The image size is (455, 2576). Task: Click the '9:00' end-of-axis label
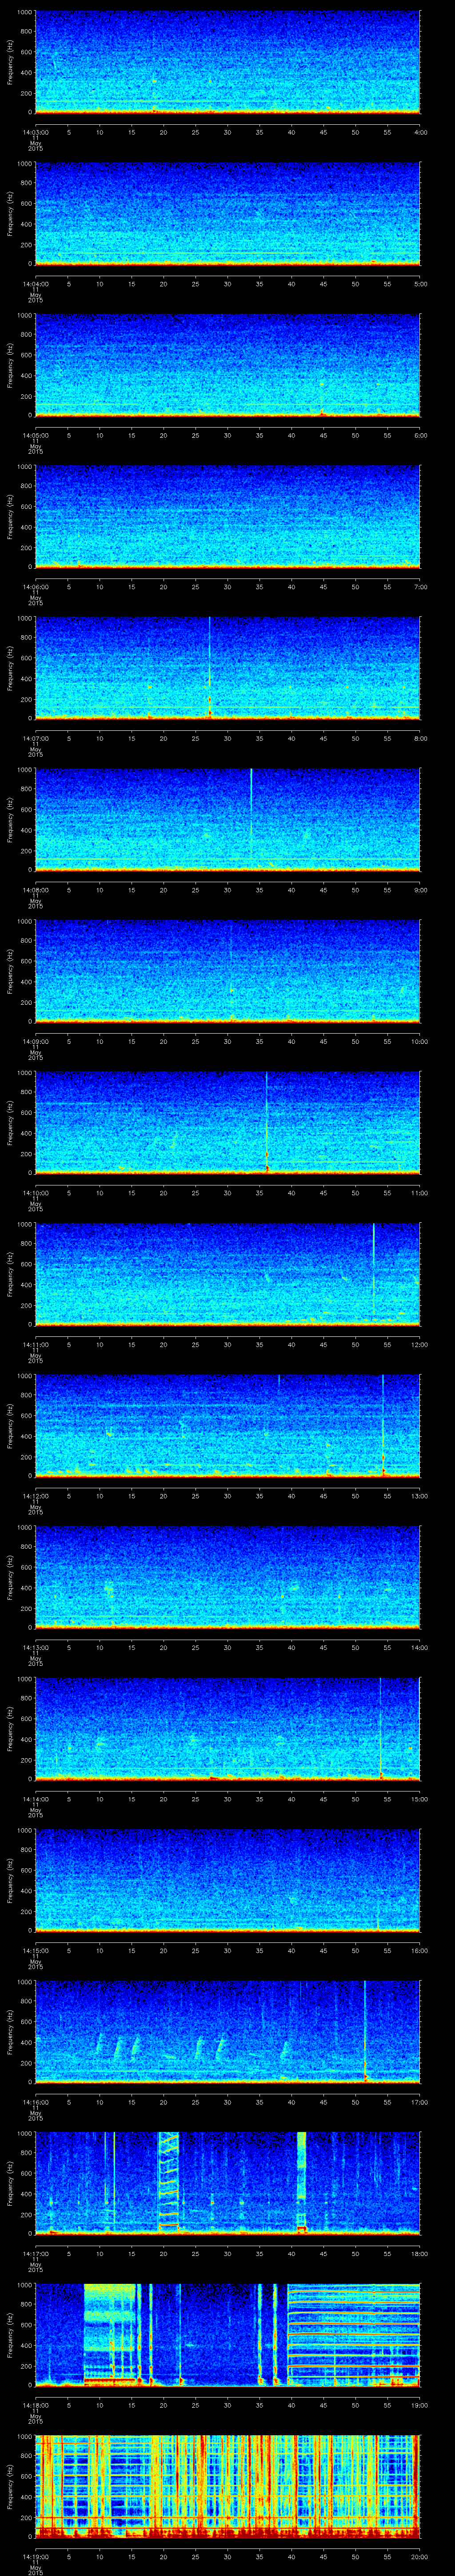(420, 890)
